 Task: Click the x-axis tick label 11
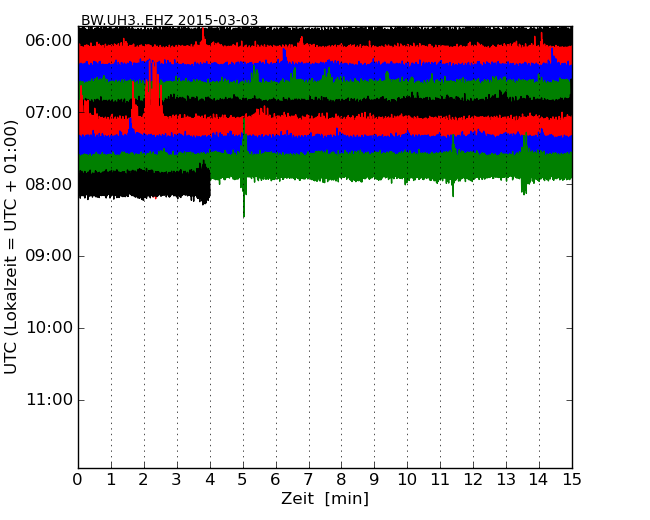(x=440, y=480)
